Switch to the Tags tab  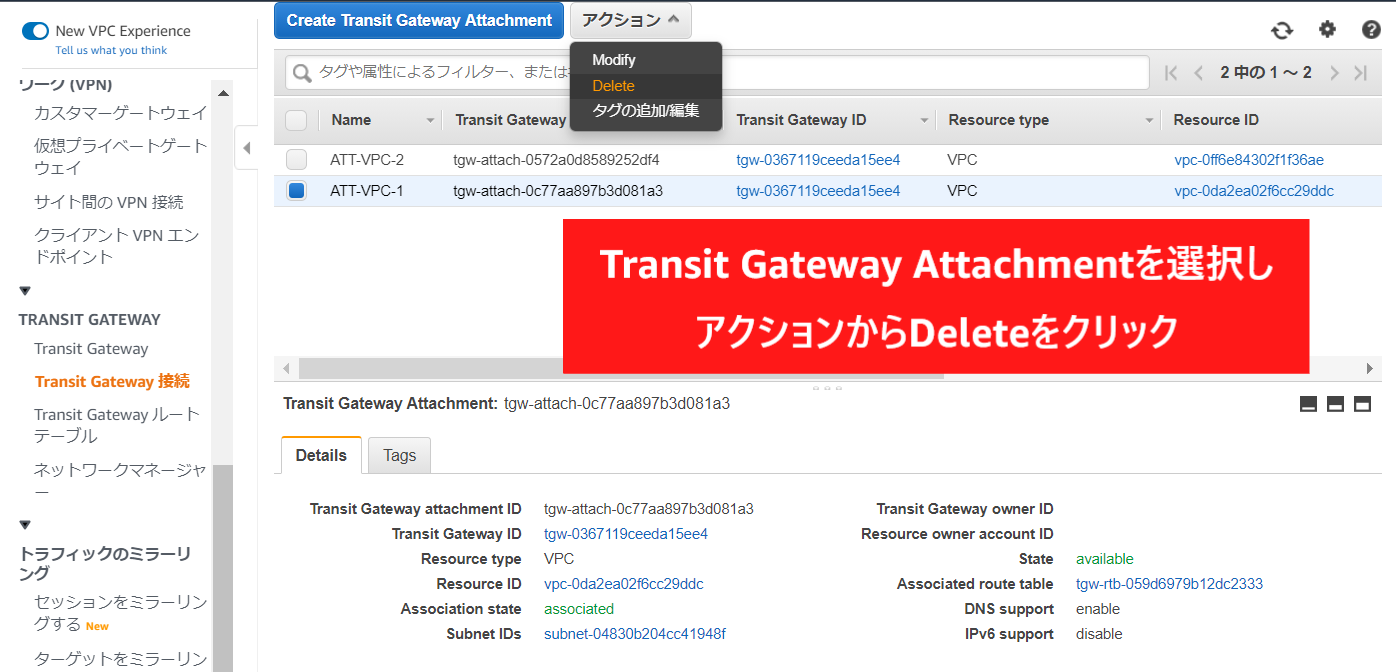399,455
